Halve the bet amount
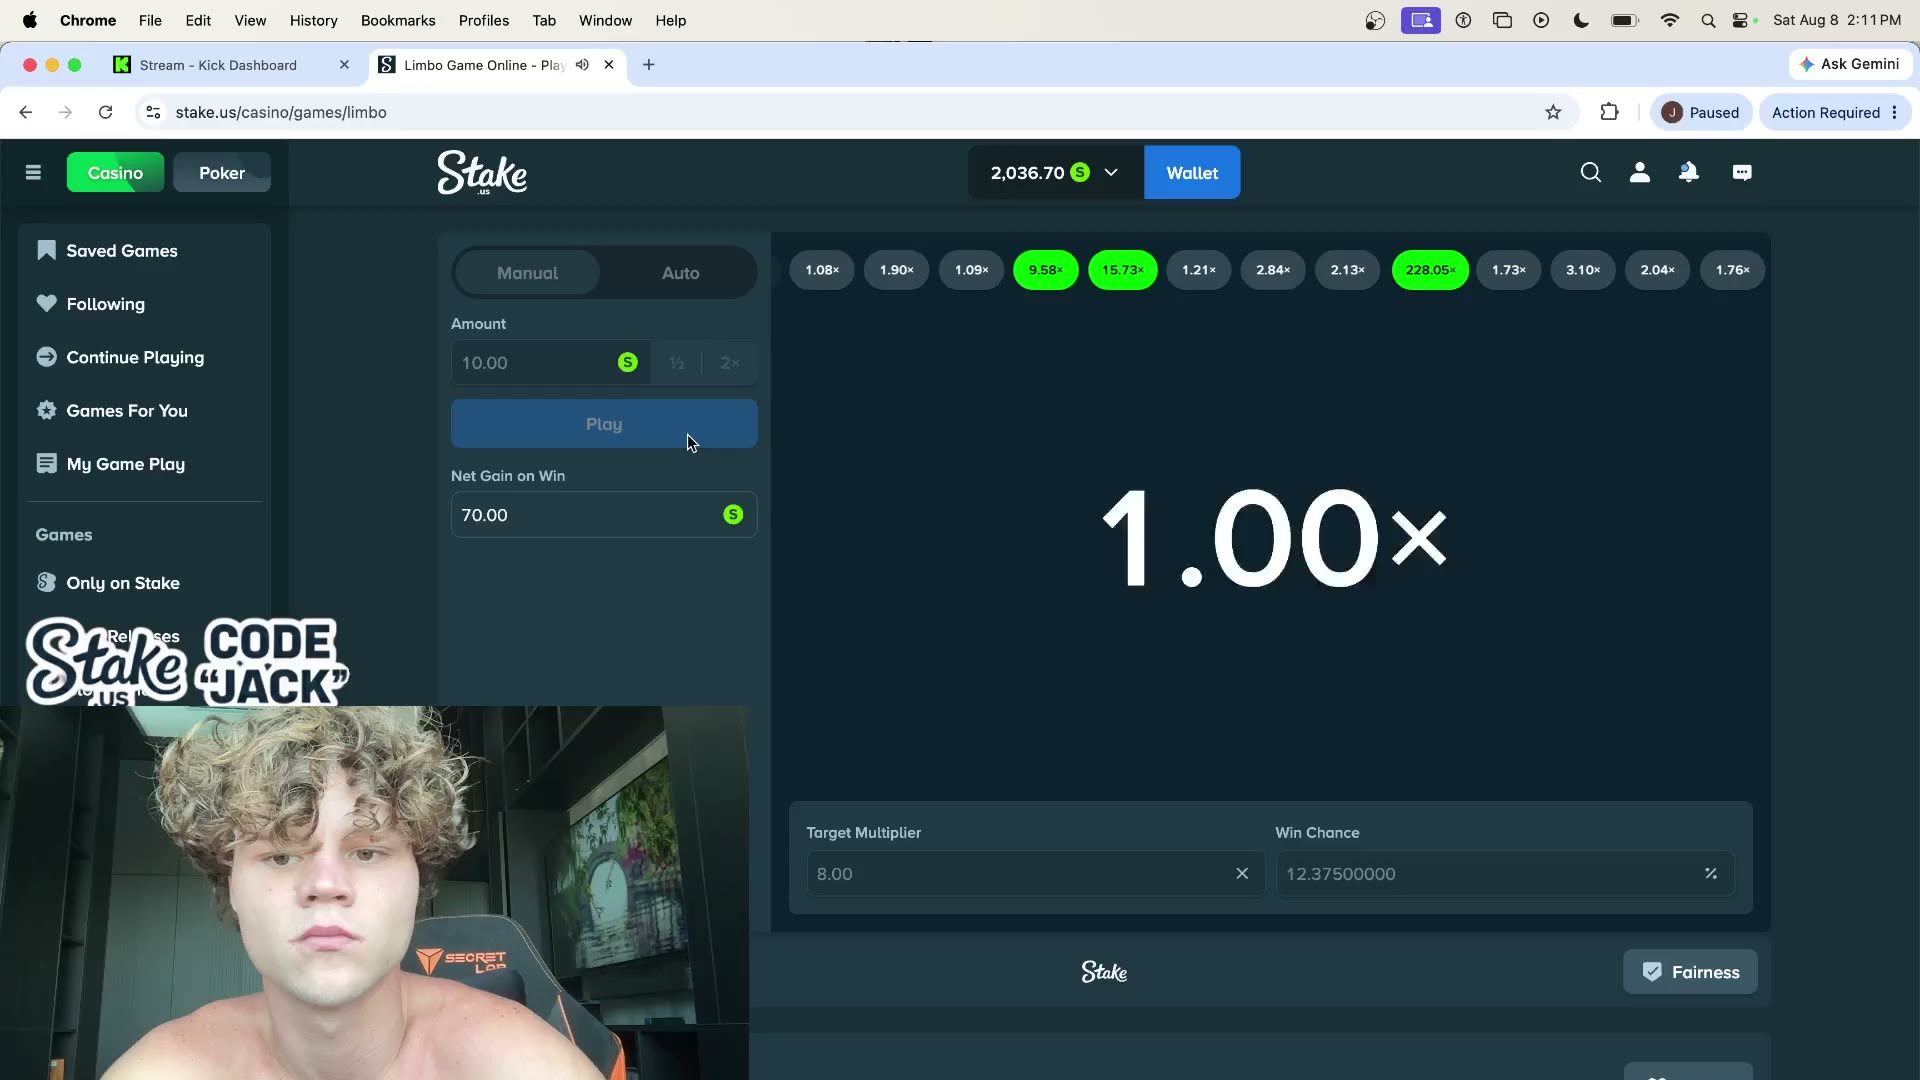 677,363
